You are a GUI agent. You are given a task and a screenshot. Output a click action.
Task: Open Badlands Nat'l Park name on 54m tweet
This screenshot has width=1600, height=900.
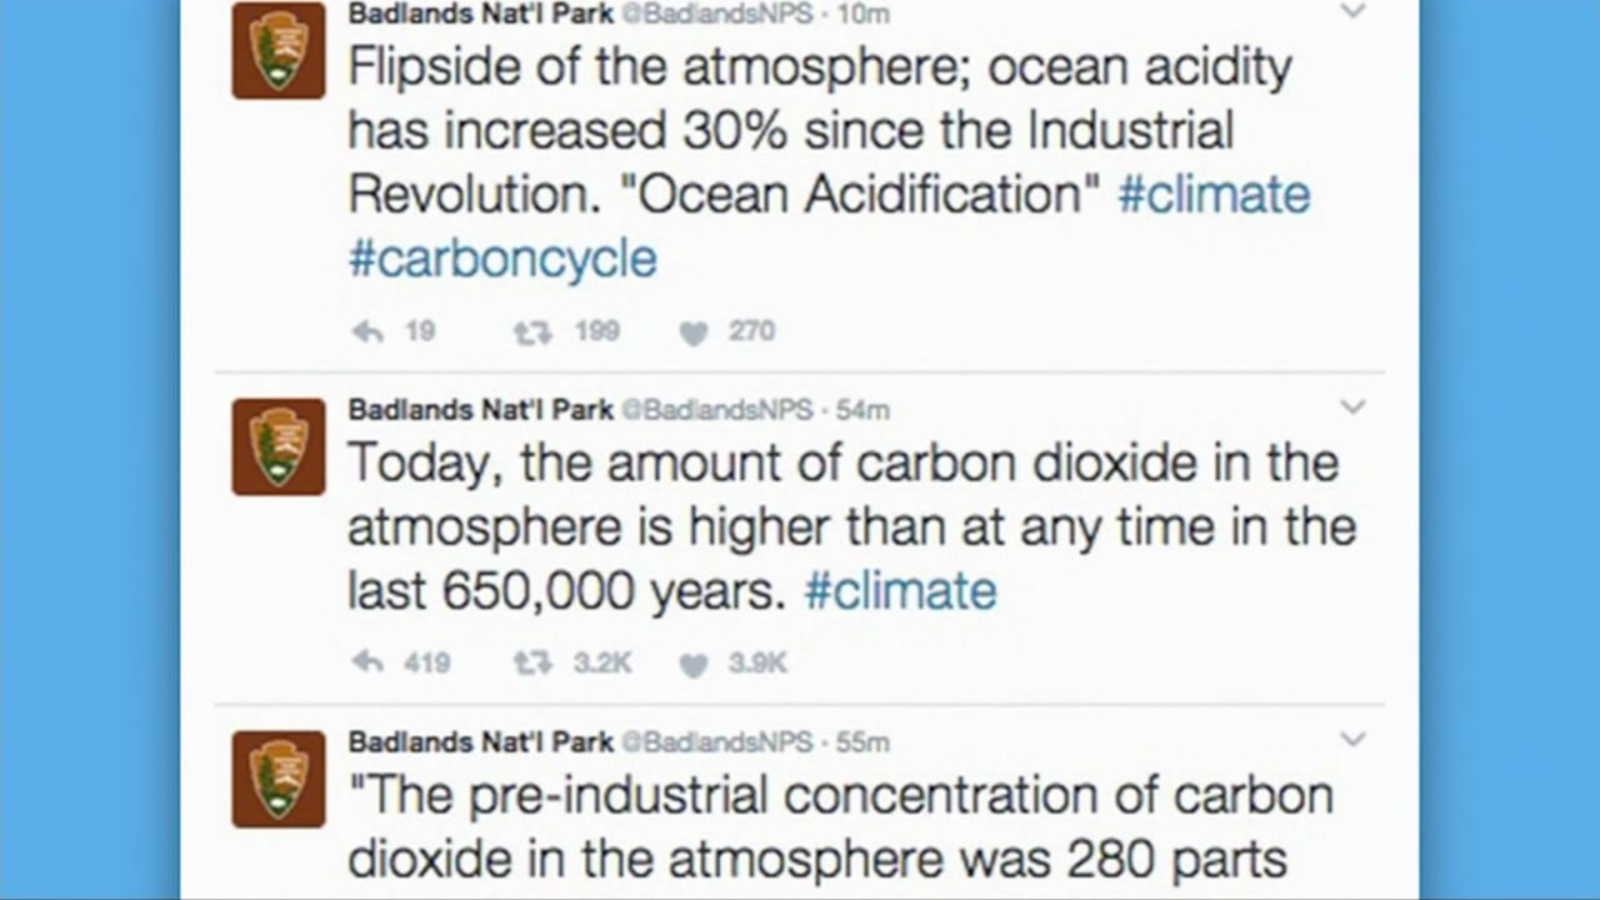(480, 410)
